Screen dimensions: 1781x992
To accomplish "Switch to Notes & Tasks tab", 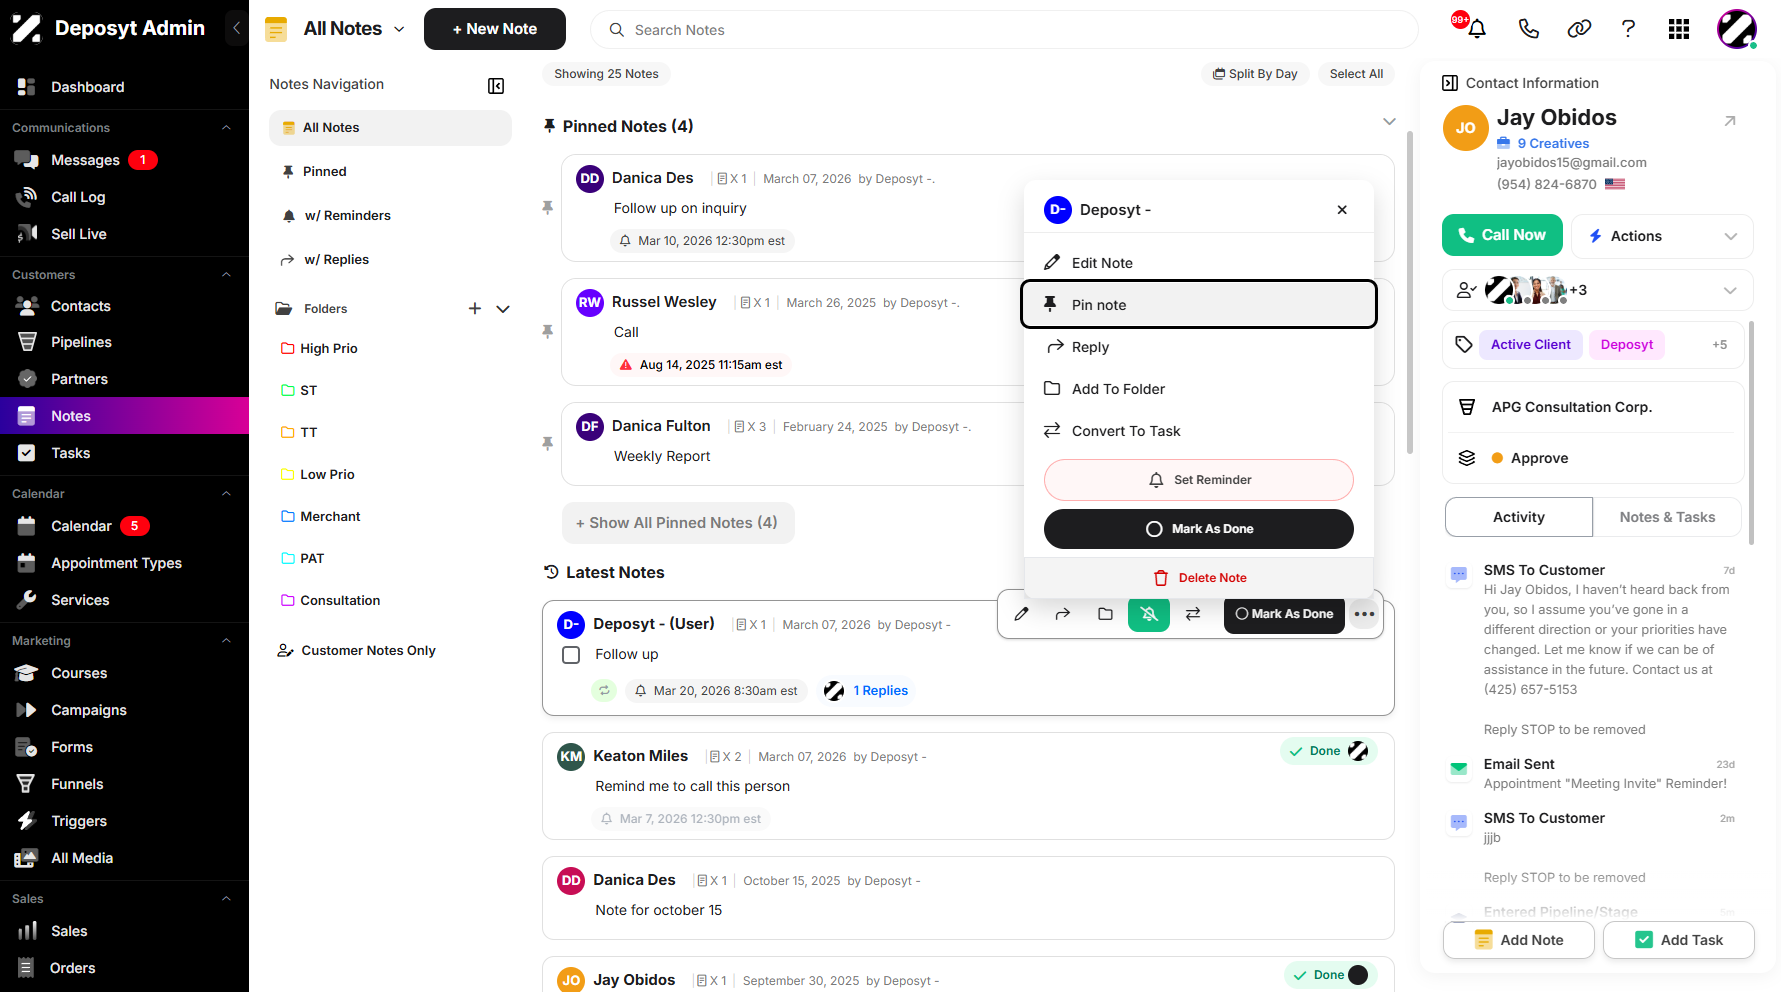I will point(1667,517).
